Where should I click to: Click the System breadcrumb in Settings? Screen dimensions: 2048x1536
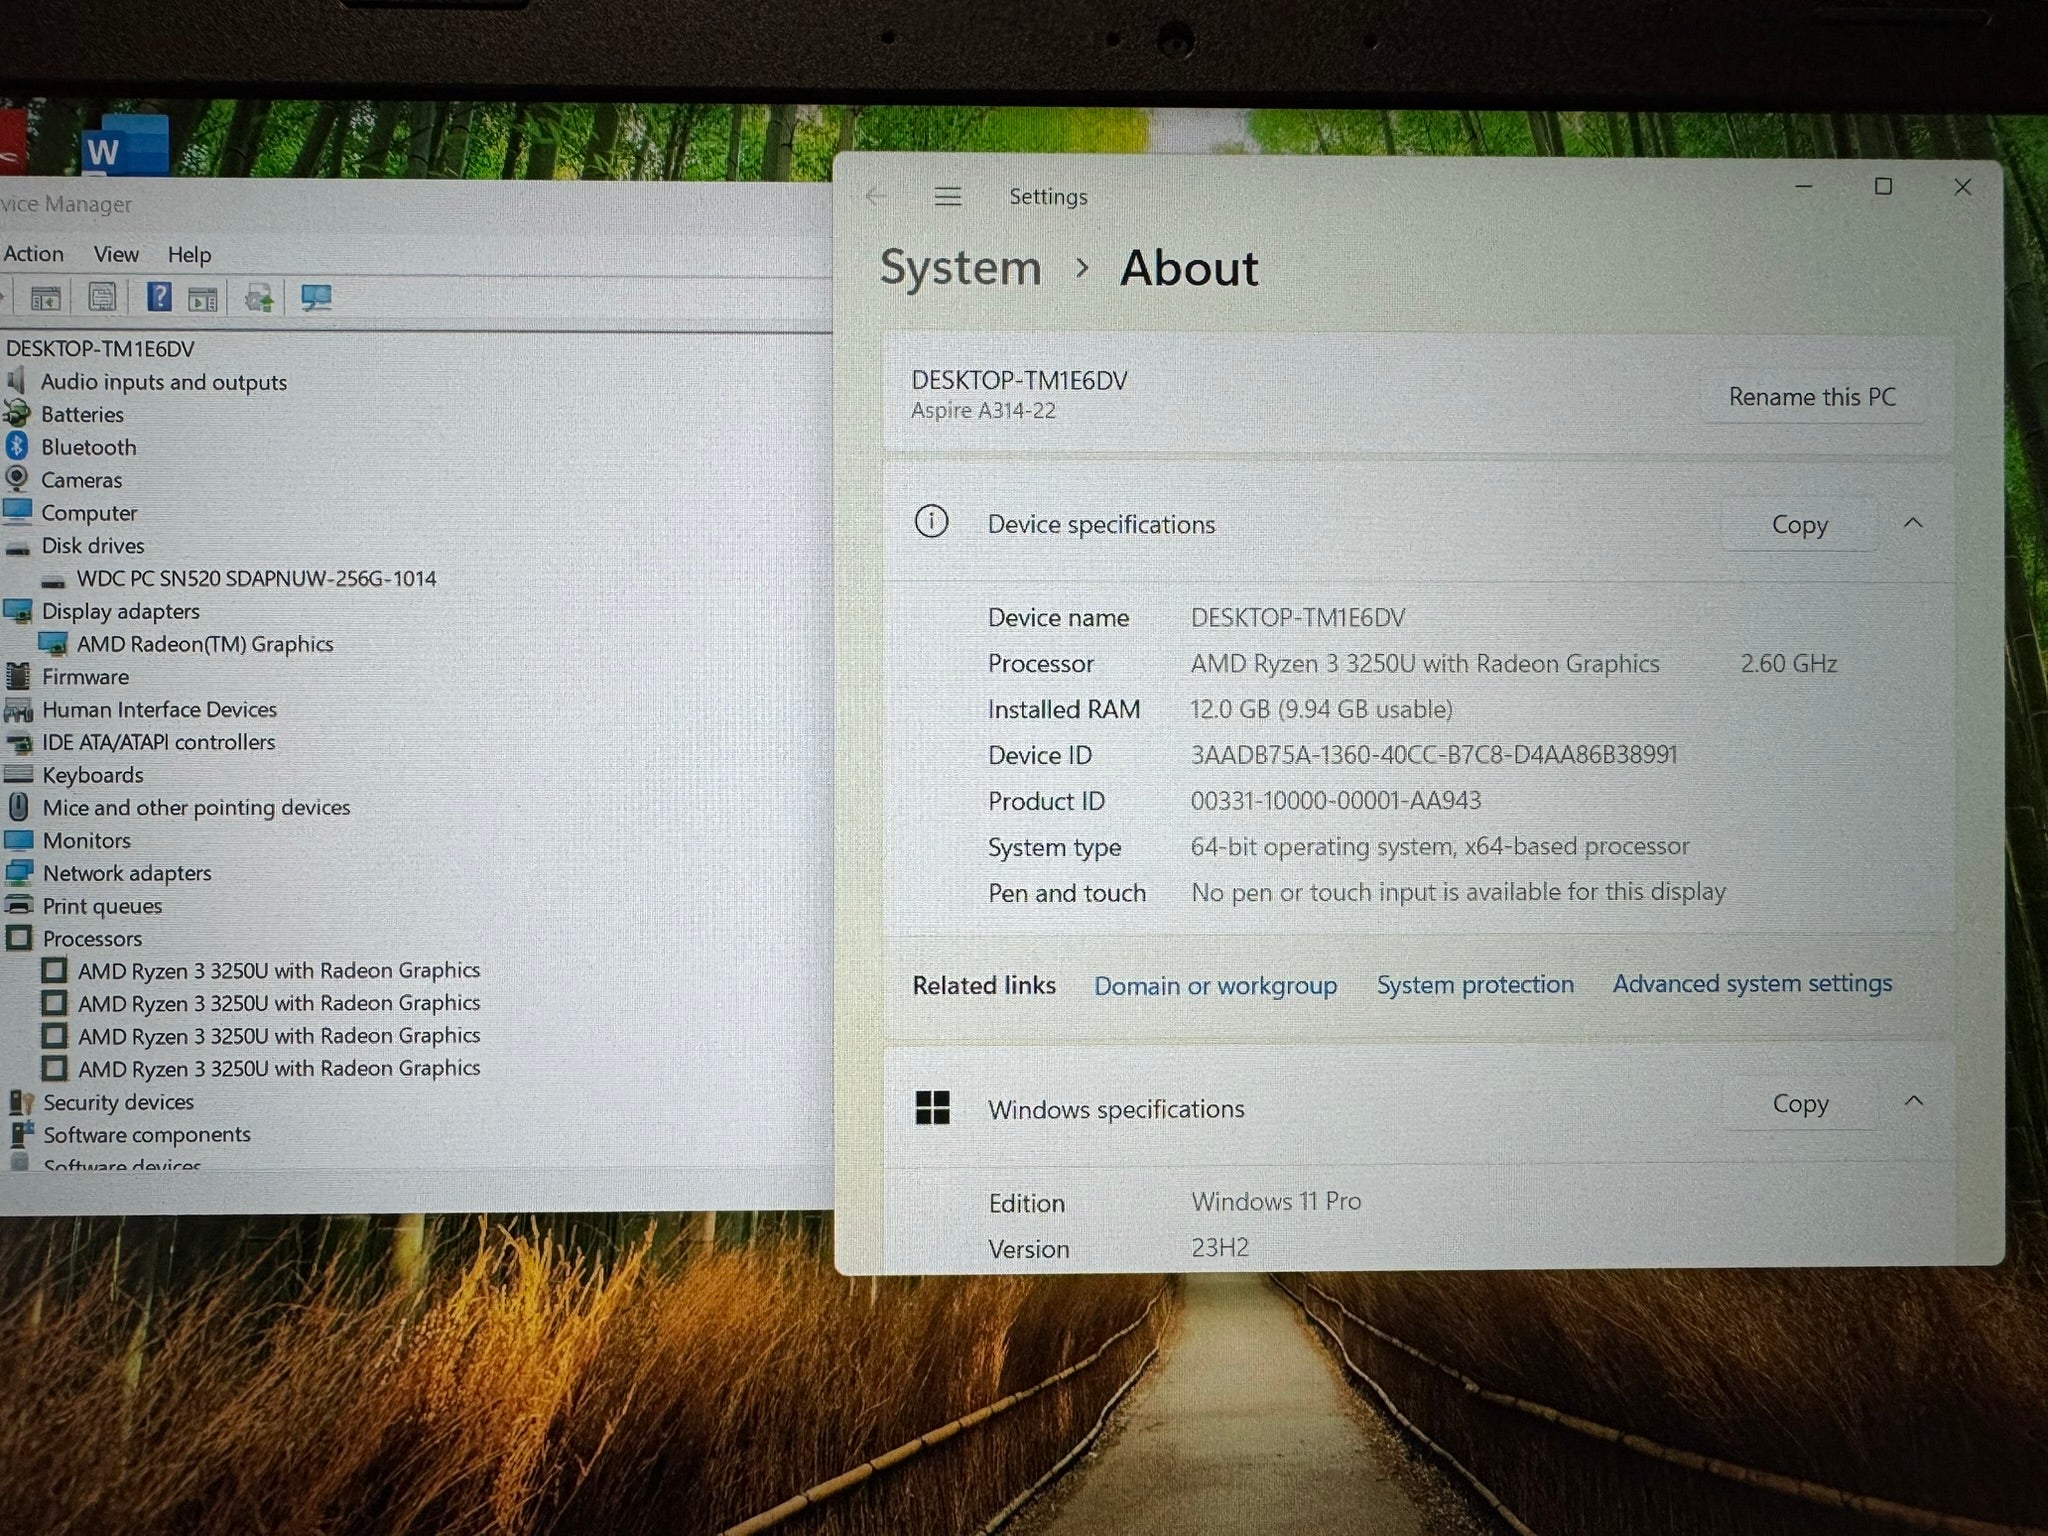(x=960, y=268)
